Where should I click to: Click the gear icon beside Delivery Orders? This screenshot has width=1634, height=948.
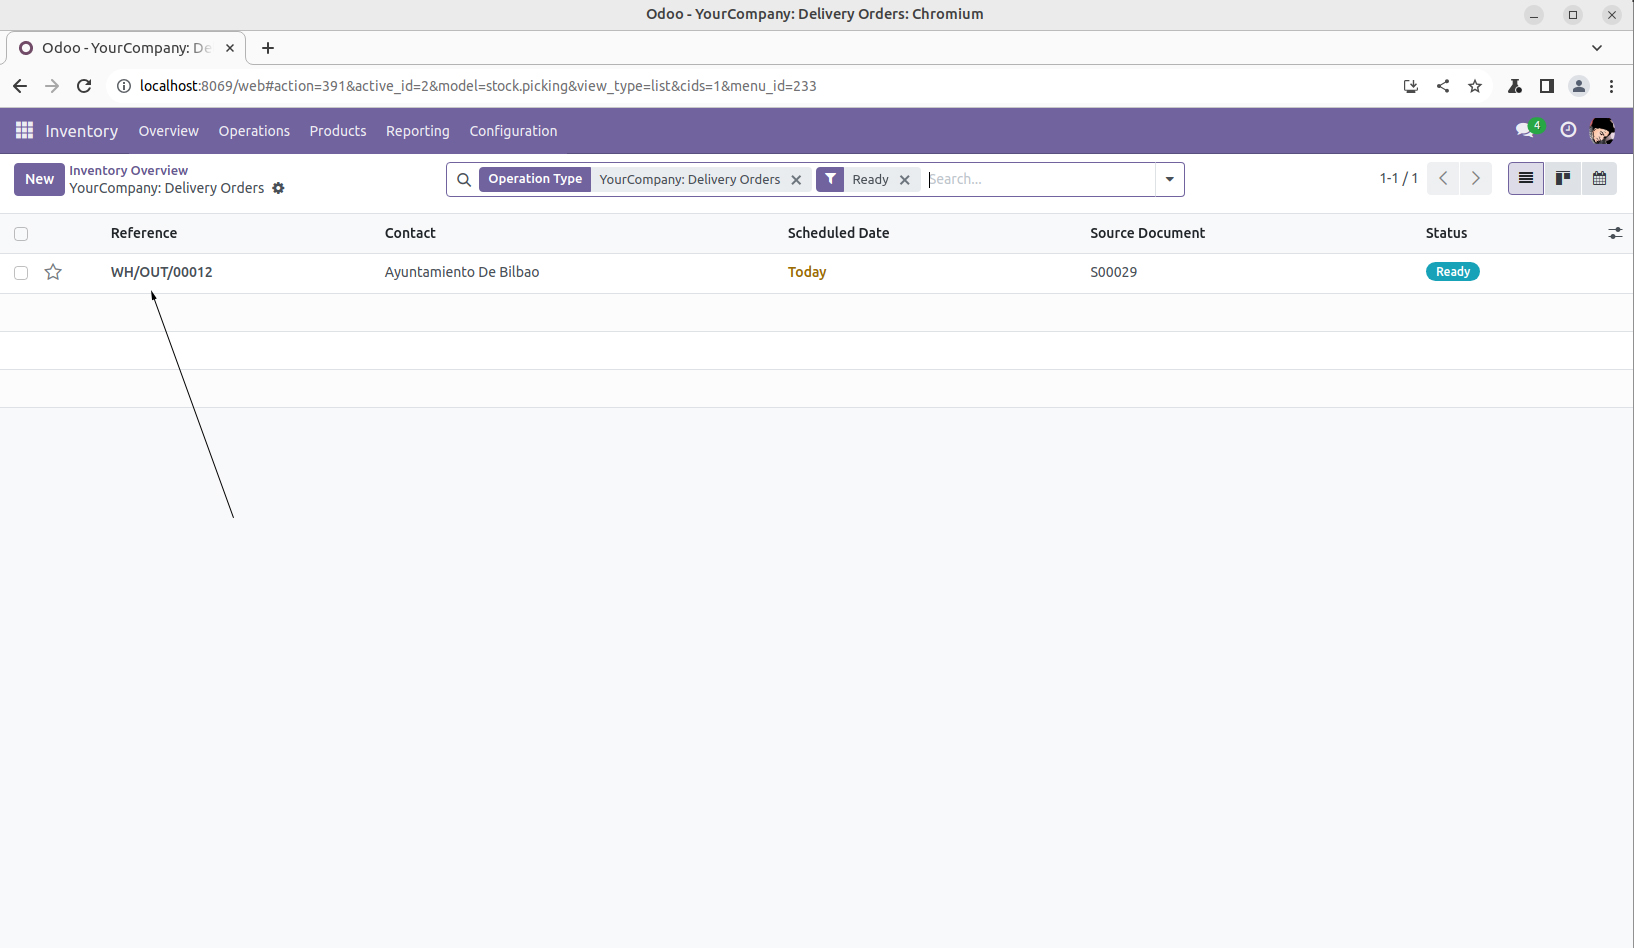(279, 188)
